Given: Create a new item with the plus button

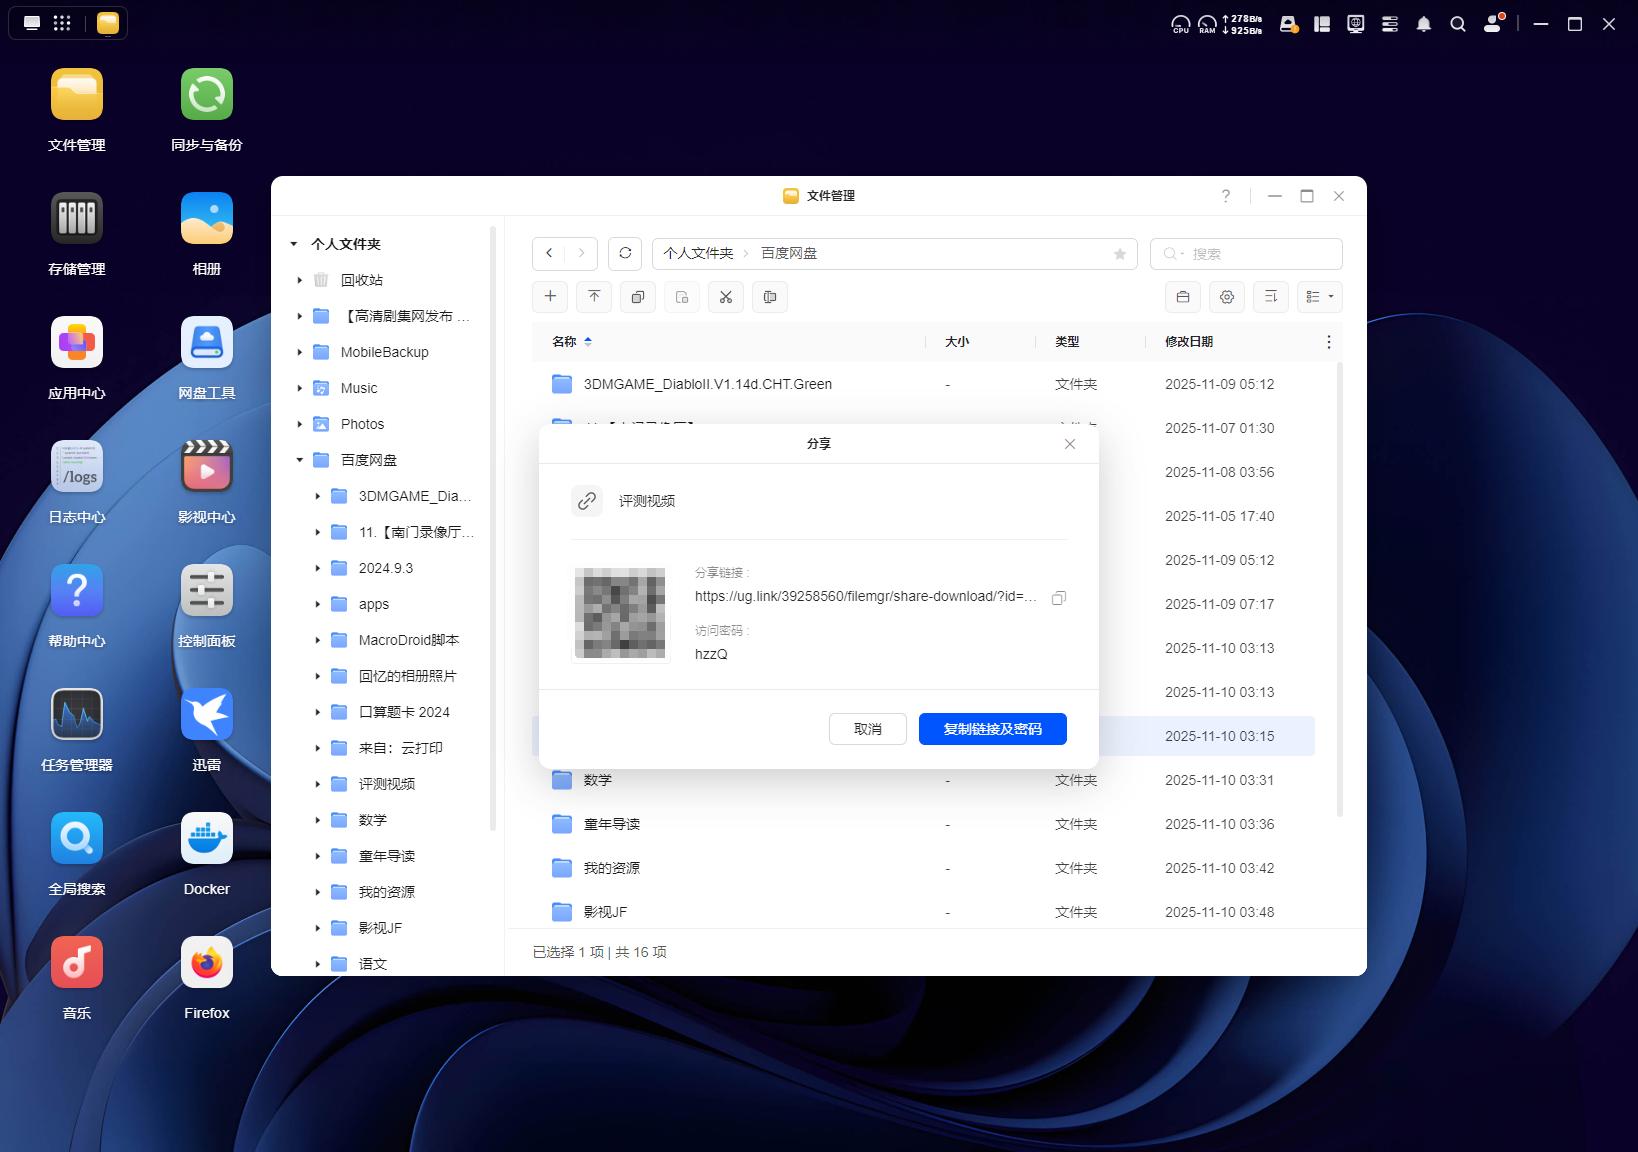Looking at the screenshot, I should tap(550, 297).
